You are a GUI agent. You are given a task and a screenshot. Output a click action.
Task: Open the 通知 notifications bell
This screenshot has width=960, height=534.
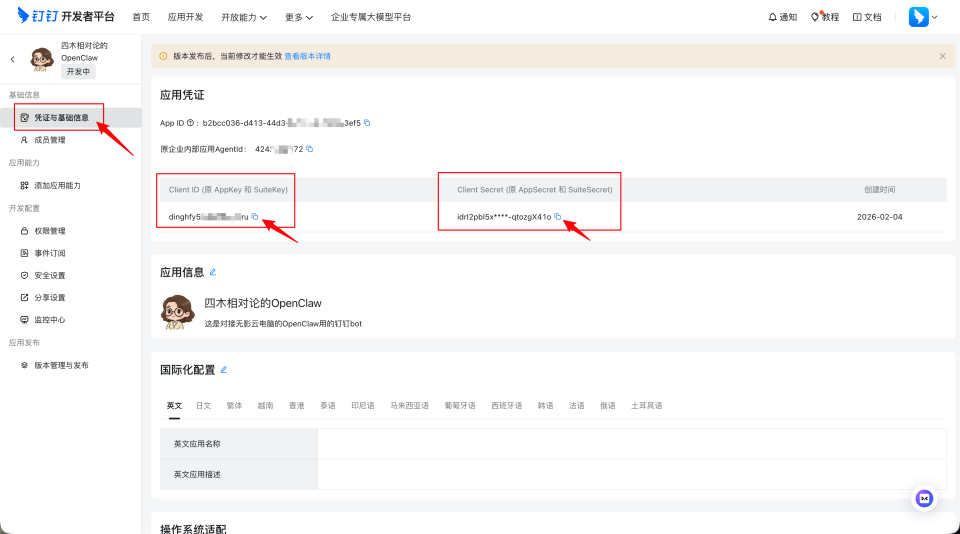pos(782,17)
